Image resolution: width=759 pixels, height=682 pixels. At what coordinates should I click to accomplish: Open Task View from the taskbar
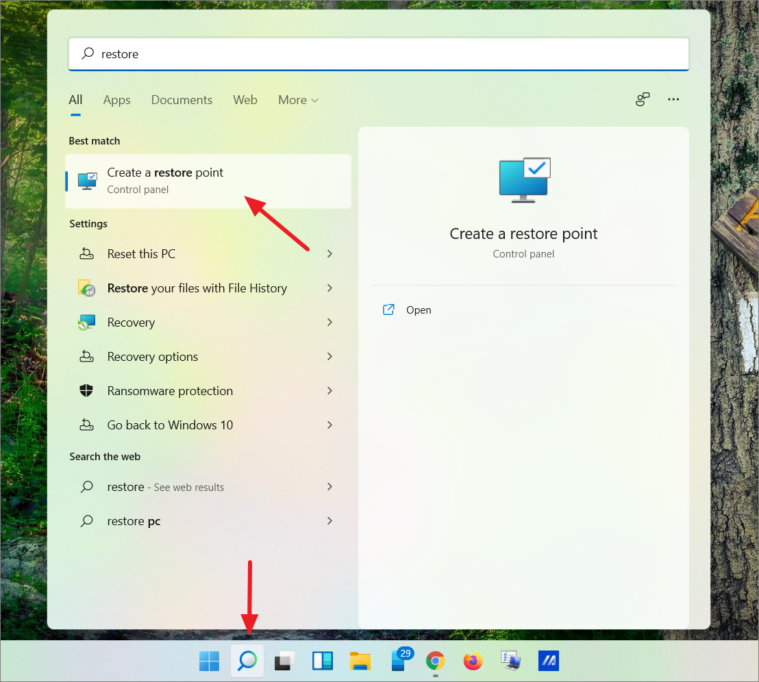tap(285, 661)
